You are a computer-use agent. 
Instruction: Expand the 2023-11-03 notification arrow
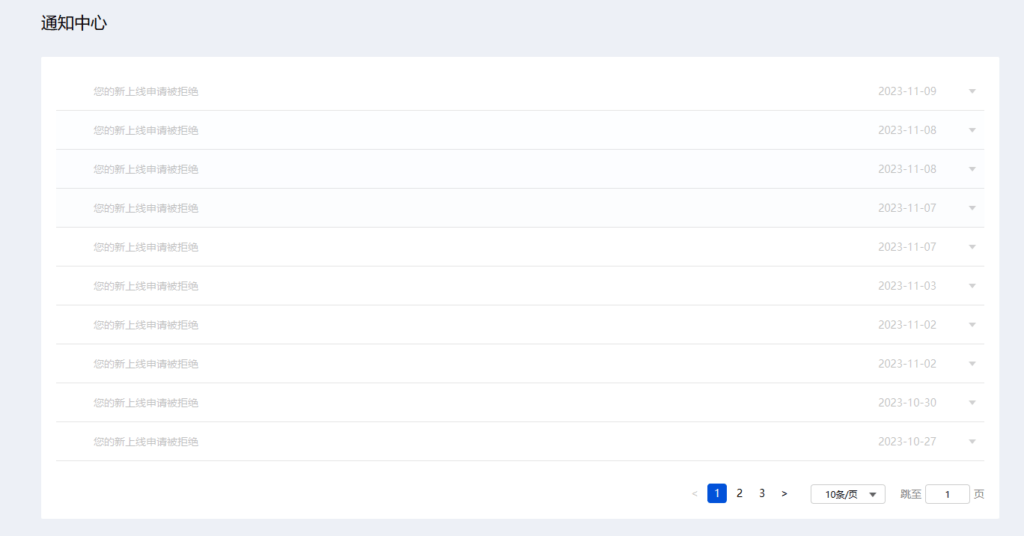pos(972,286)
